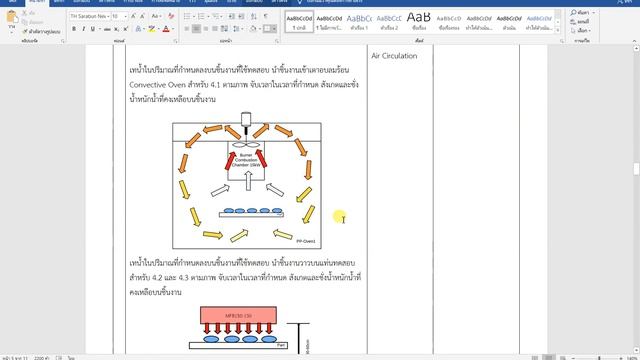
Task: Toggle Superscript formatting
Action: [x=126, y=29]
